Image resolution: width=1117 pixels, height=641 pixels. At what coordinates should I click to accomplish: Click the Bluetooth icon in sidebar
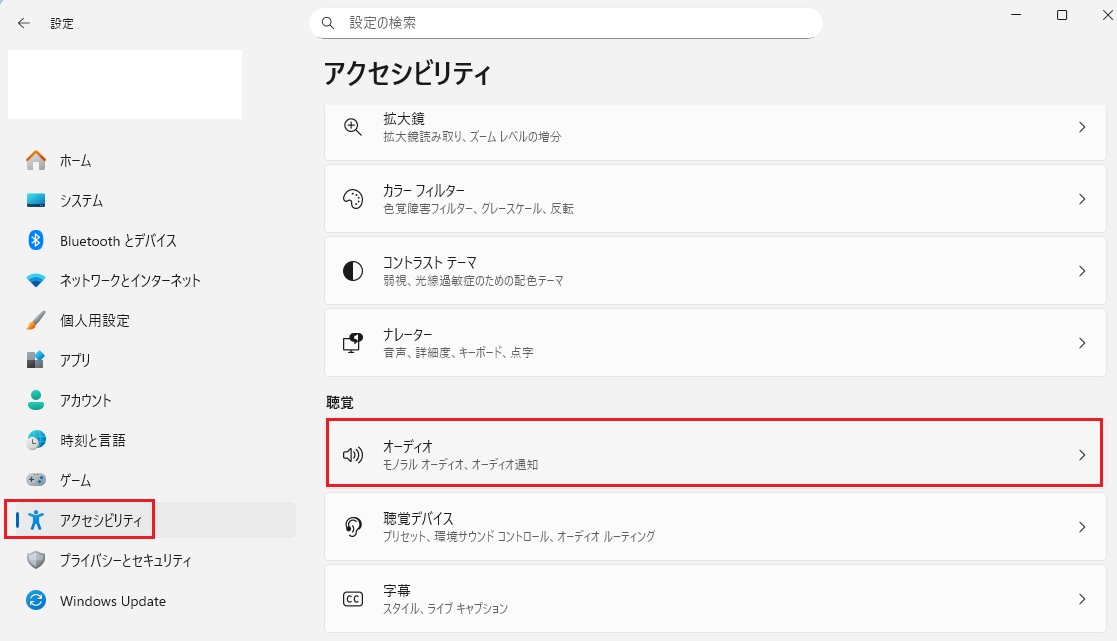pos(36,240)
